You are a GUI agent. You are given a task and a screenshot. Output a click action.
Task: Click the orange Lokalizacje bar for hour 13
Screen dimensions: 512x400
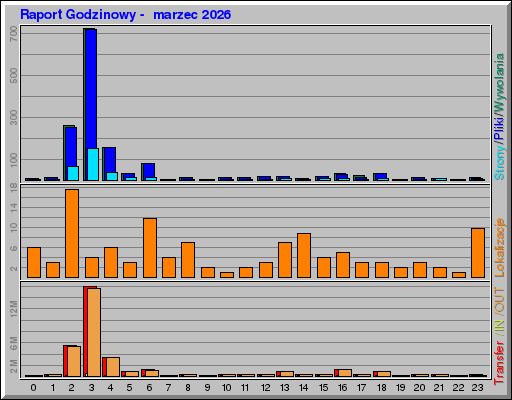click(x=285, y=260)
